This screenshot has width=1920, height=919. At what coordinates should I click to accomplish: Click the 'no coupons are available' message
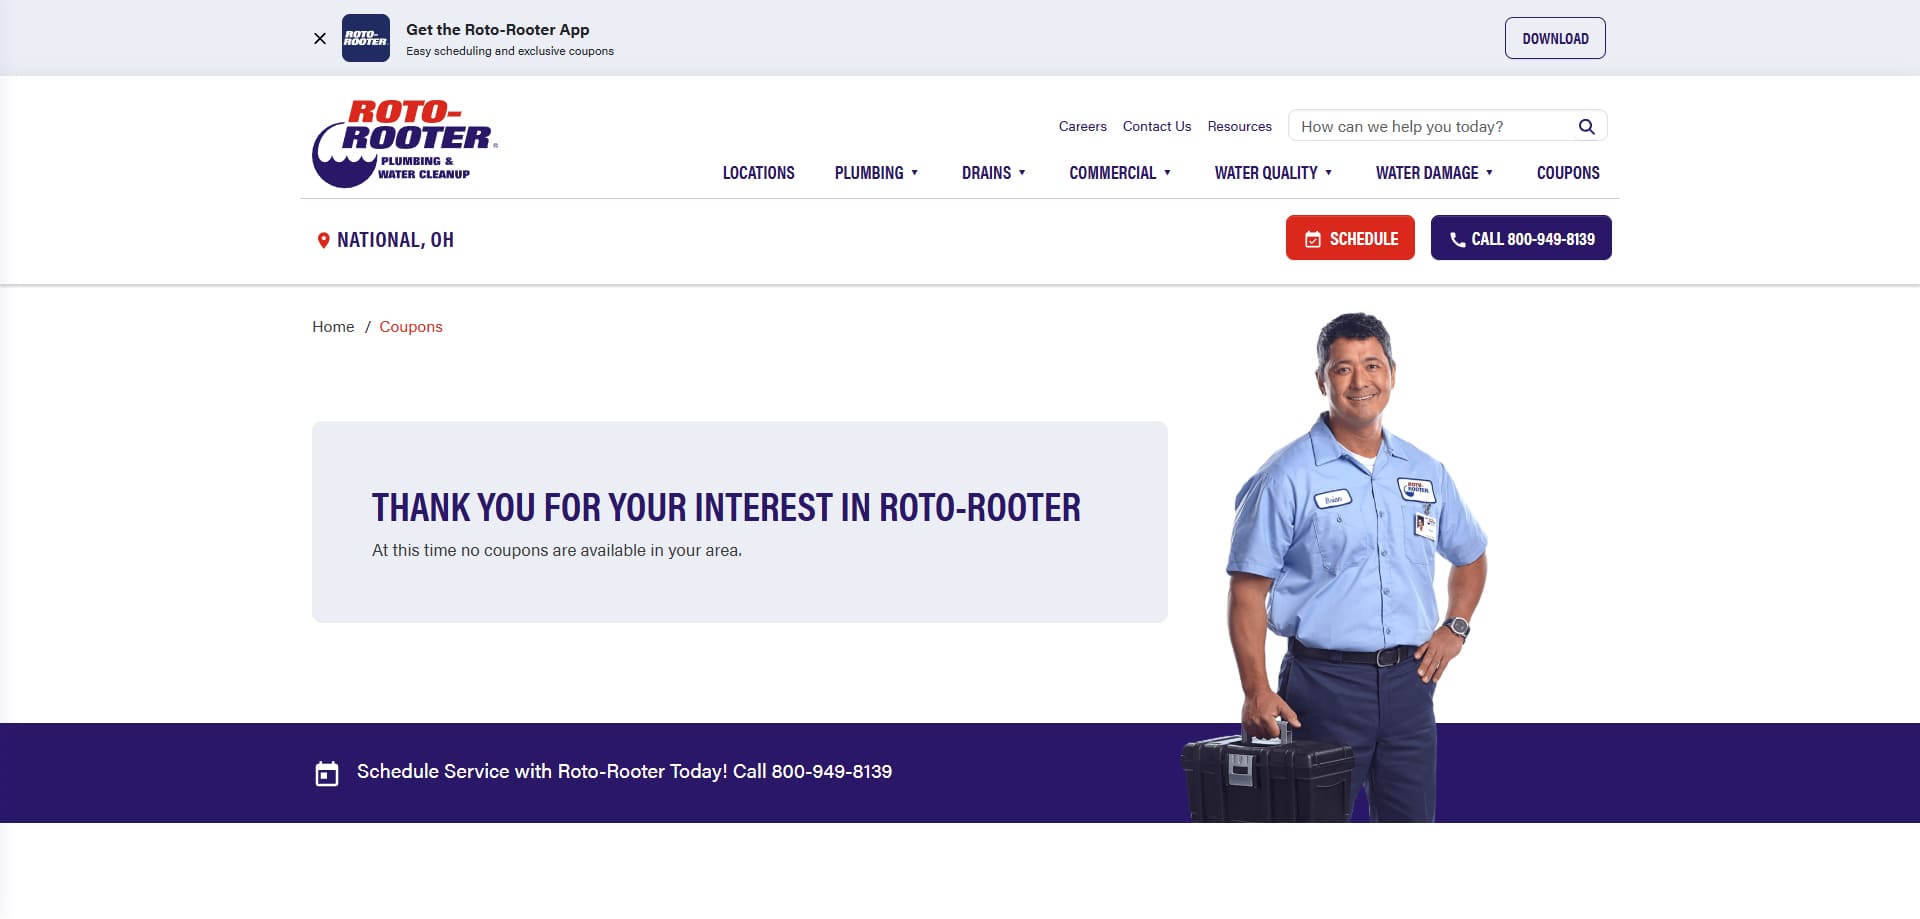click(x=557, y=550)
